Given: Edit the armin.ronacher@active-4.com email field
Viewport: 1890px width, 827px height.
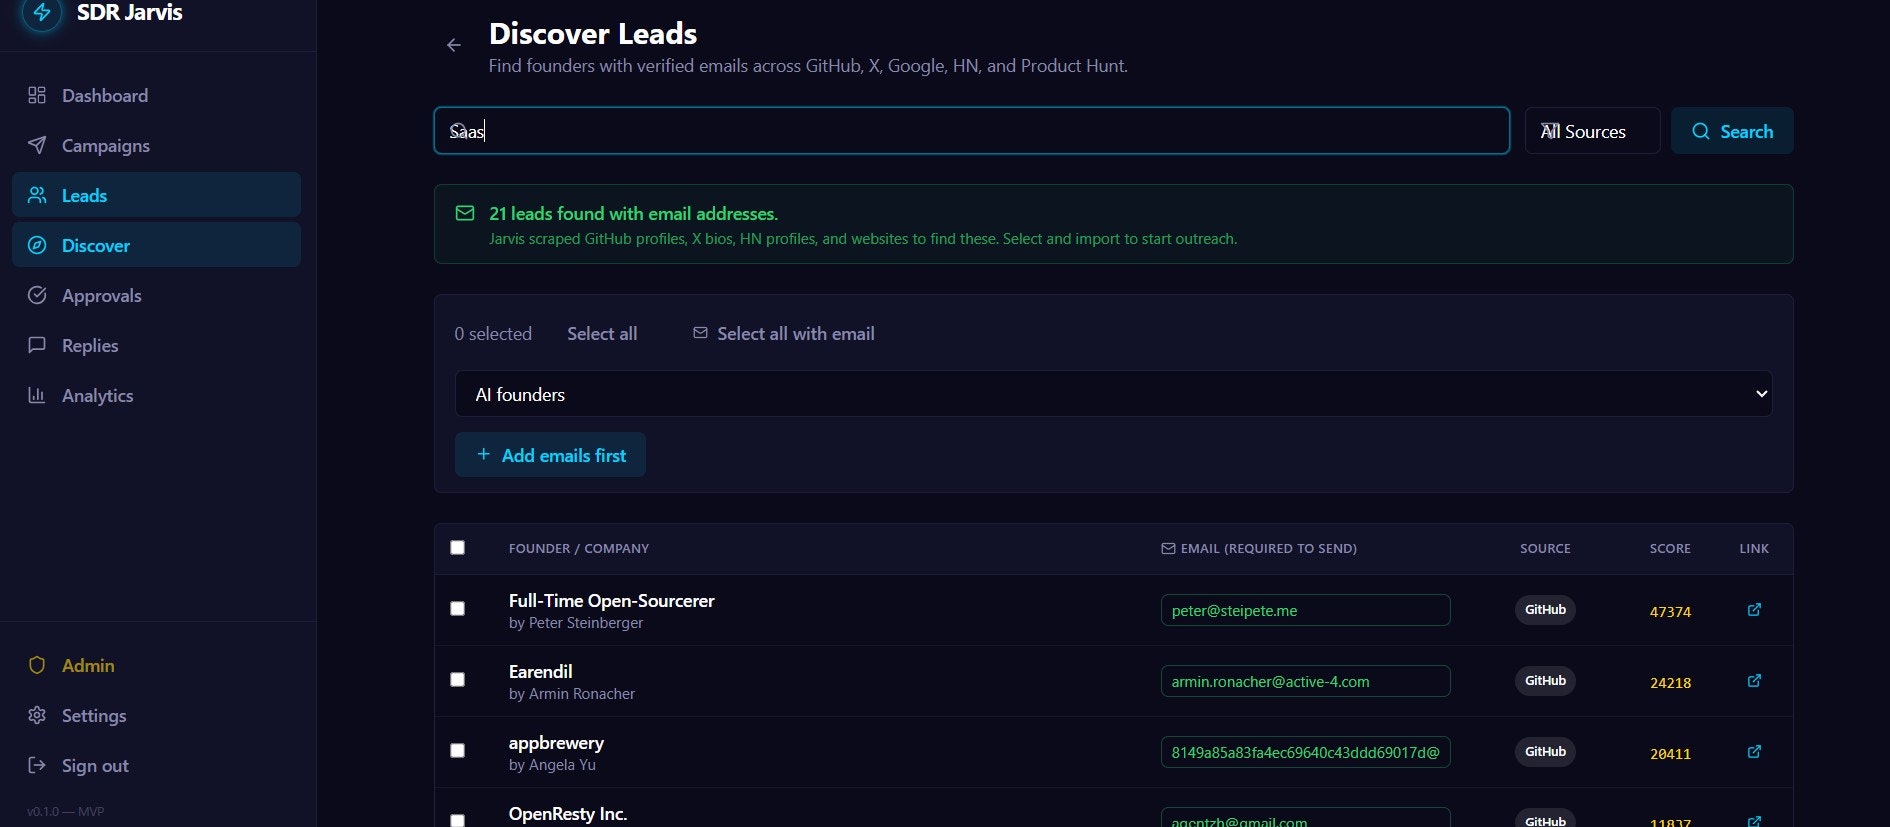Looking at the screenshot, I should [x=1305, y=681].
